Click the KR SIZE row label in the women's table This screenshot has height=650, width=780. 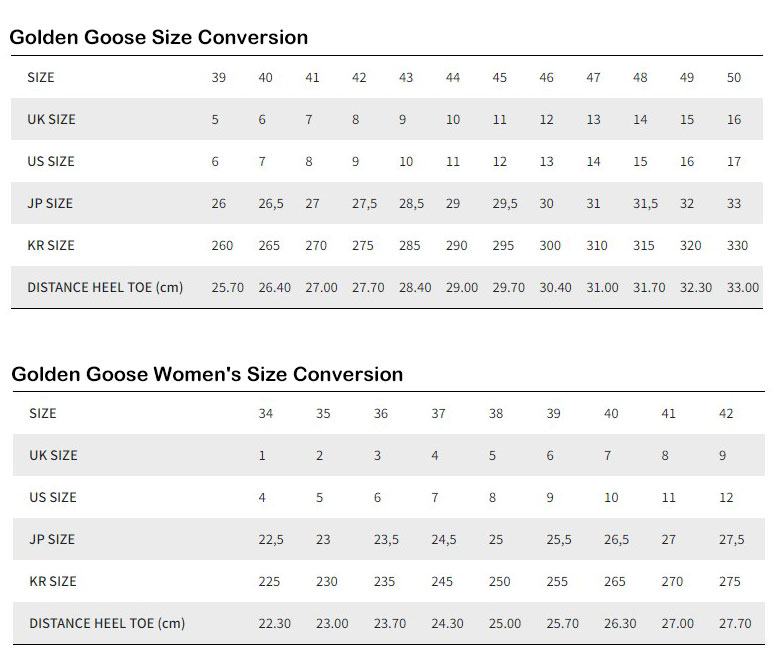click(53, 581)
